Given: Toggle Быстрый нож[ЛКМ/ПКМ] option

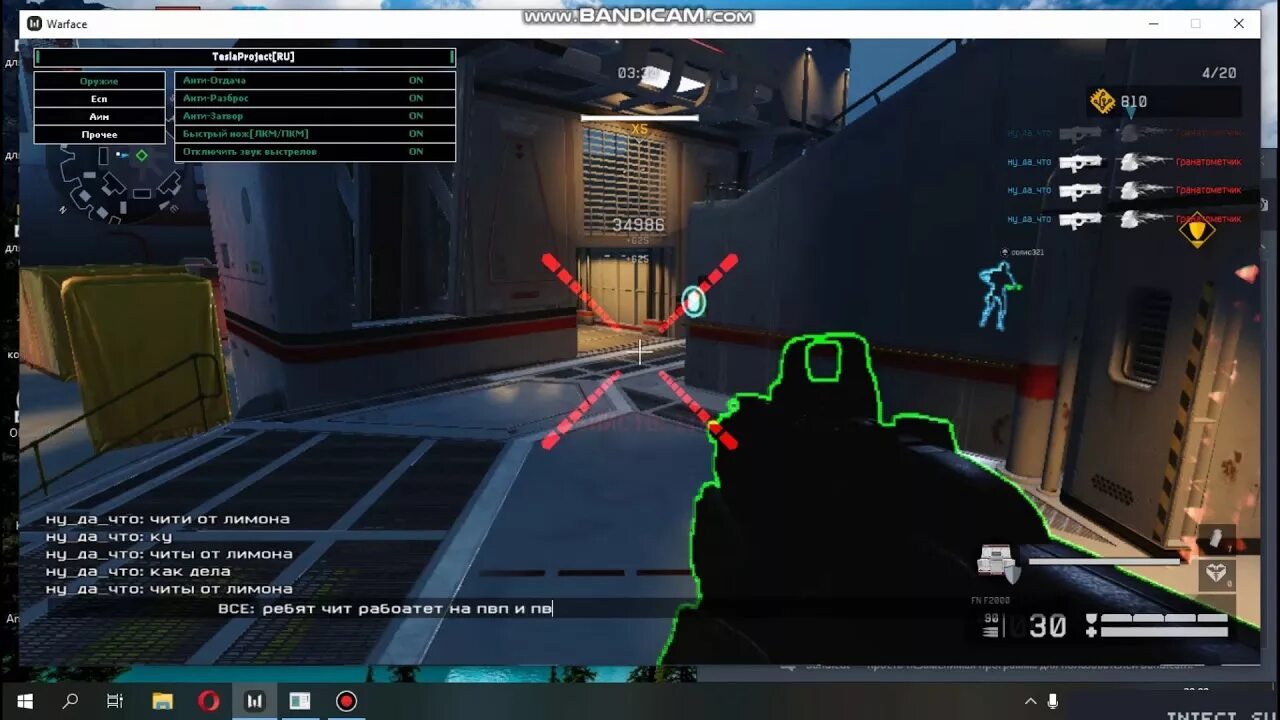Looking at the screenshot, I should coord(315,134).
